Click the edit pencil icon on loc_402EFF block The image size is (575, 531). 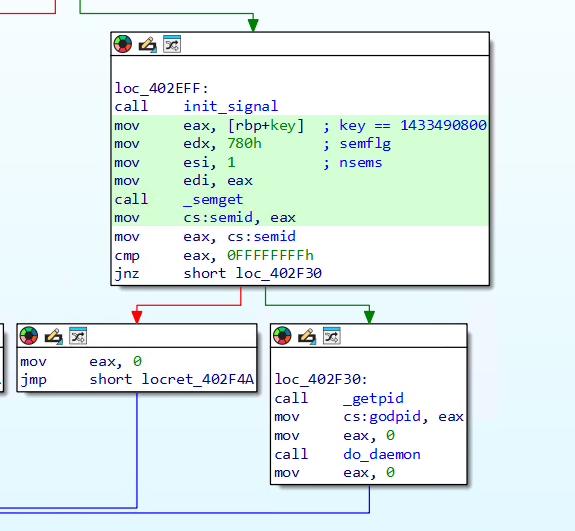[147, 45]
